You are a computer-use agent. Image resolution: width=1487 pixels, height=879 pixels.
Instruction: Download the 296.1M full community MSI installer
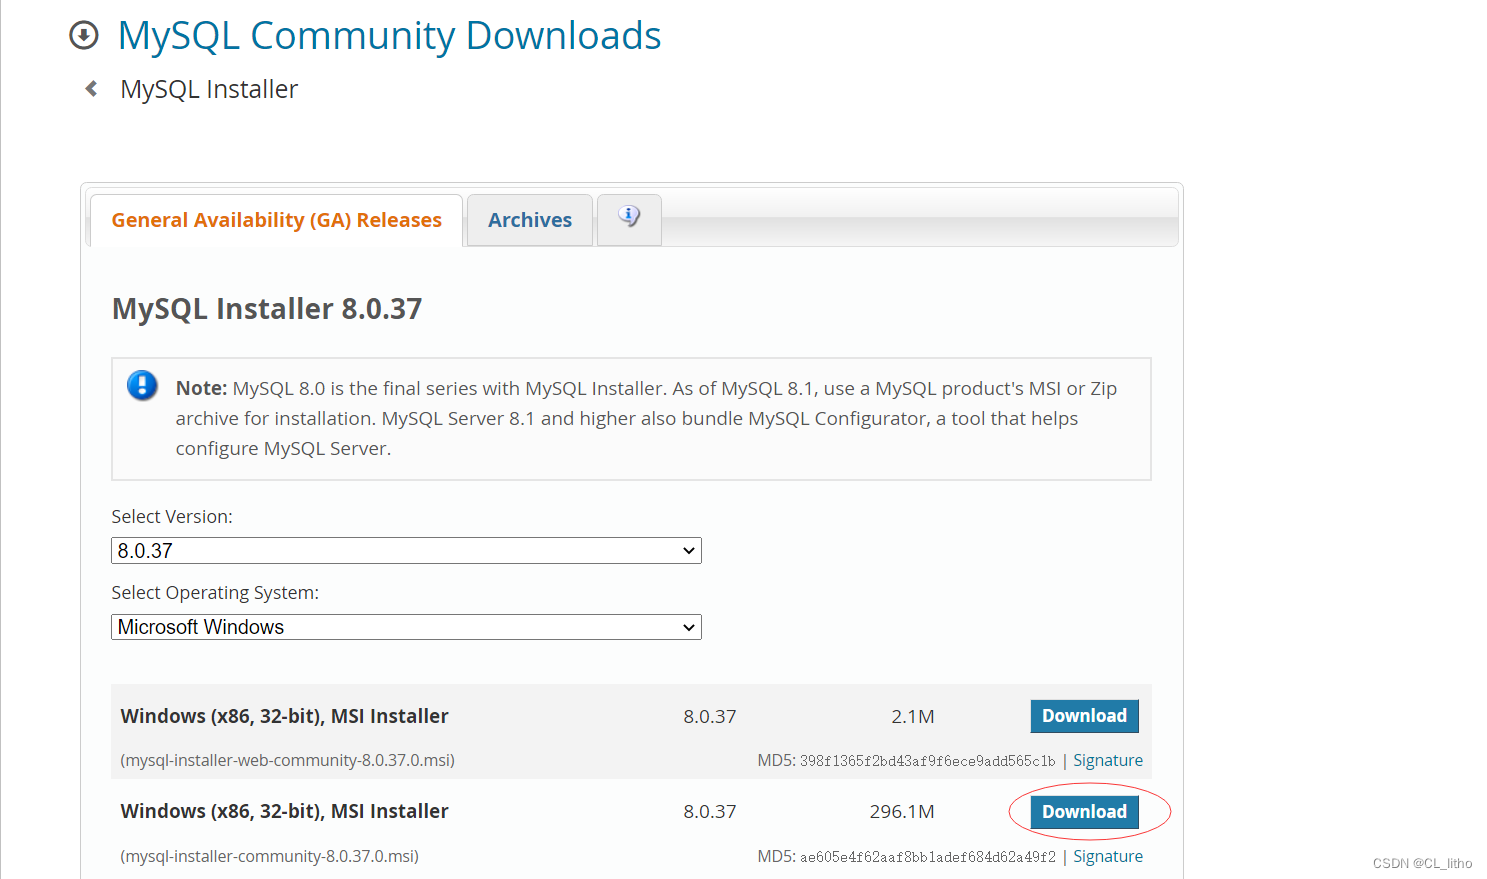tap(1084, 812)
